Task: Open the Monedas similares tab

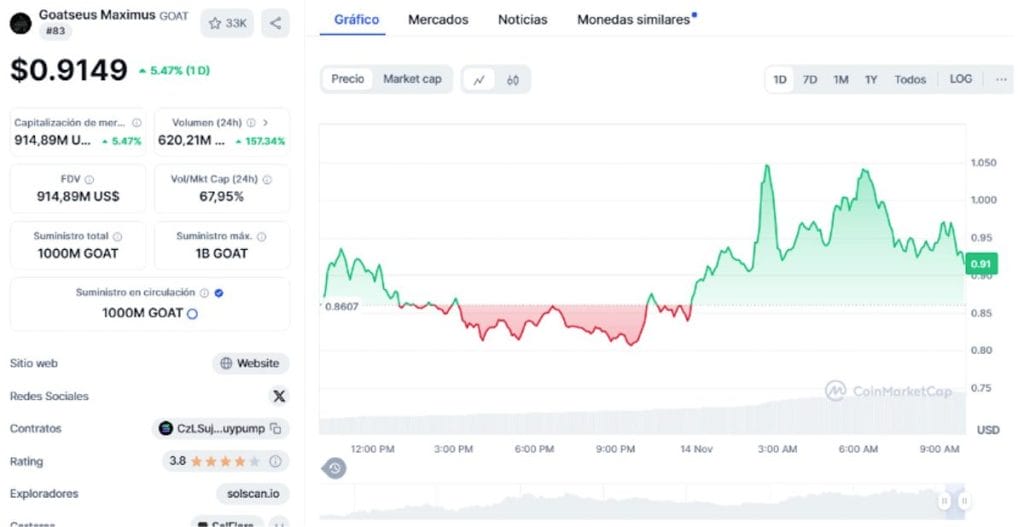Action: pyautogui.click(x=634, y=20)
